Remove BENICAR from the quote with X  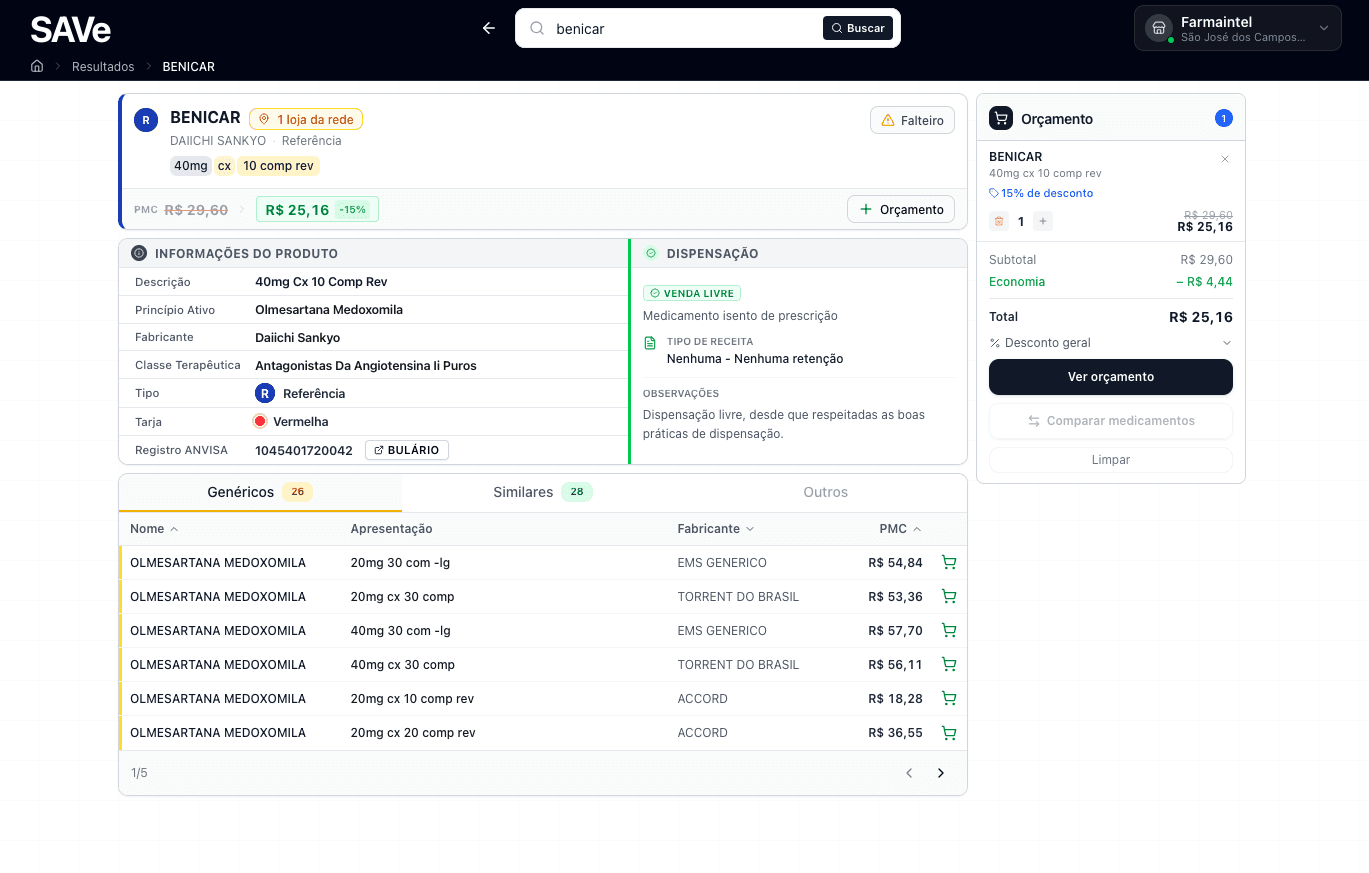click(x=1225, y=159)
